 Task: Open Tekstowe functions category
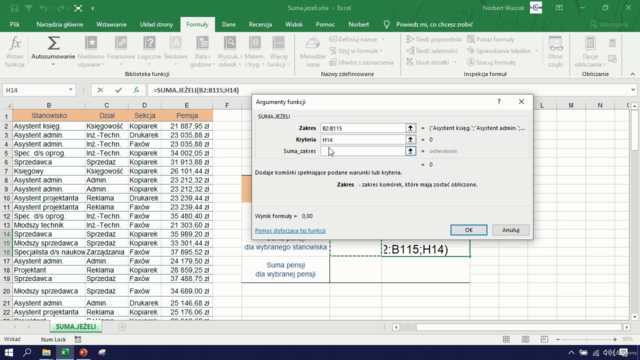(176, 51)
